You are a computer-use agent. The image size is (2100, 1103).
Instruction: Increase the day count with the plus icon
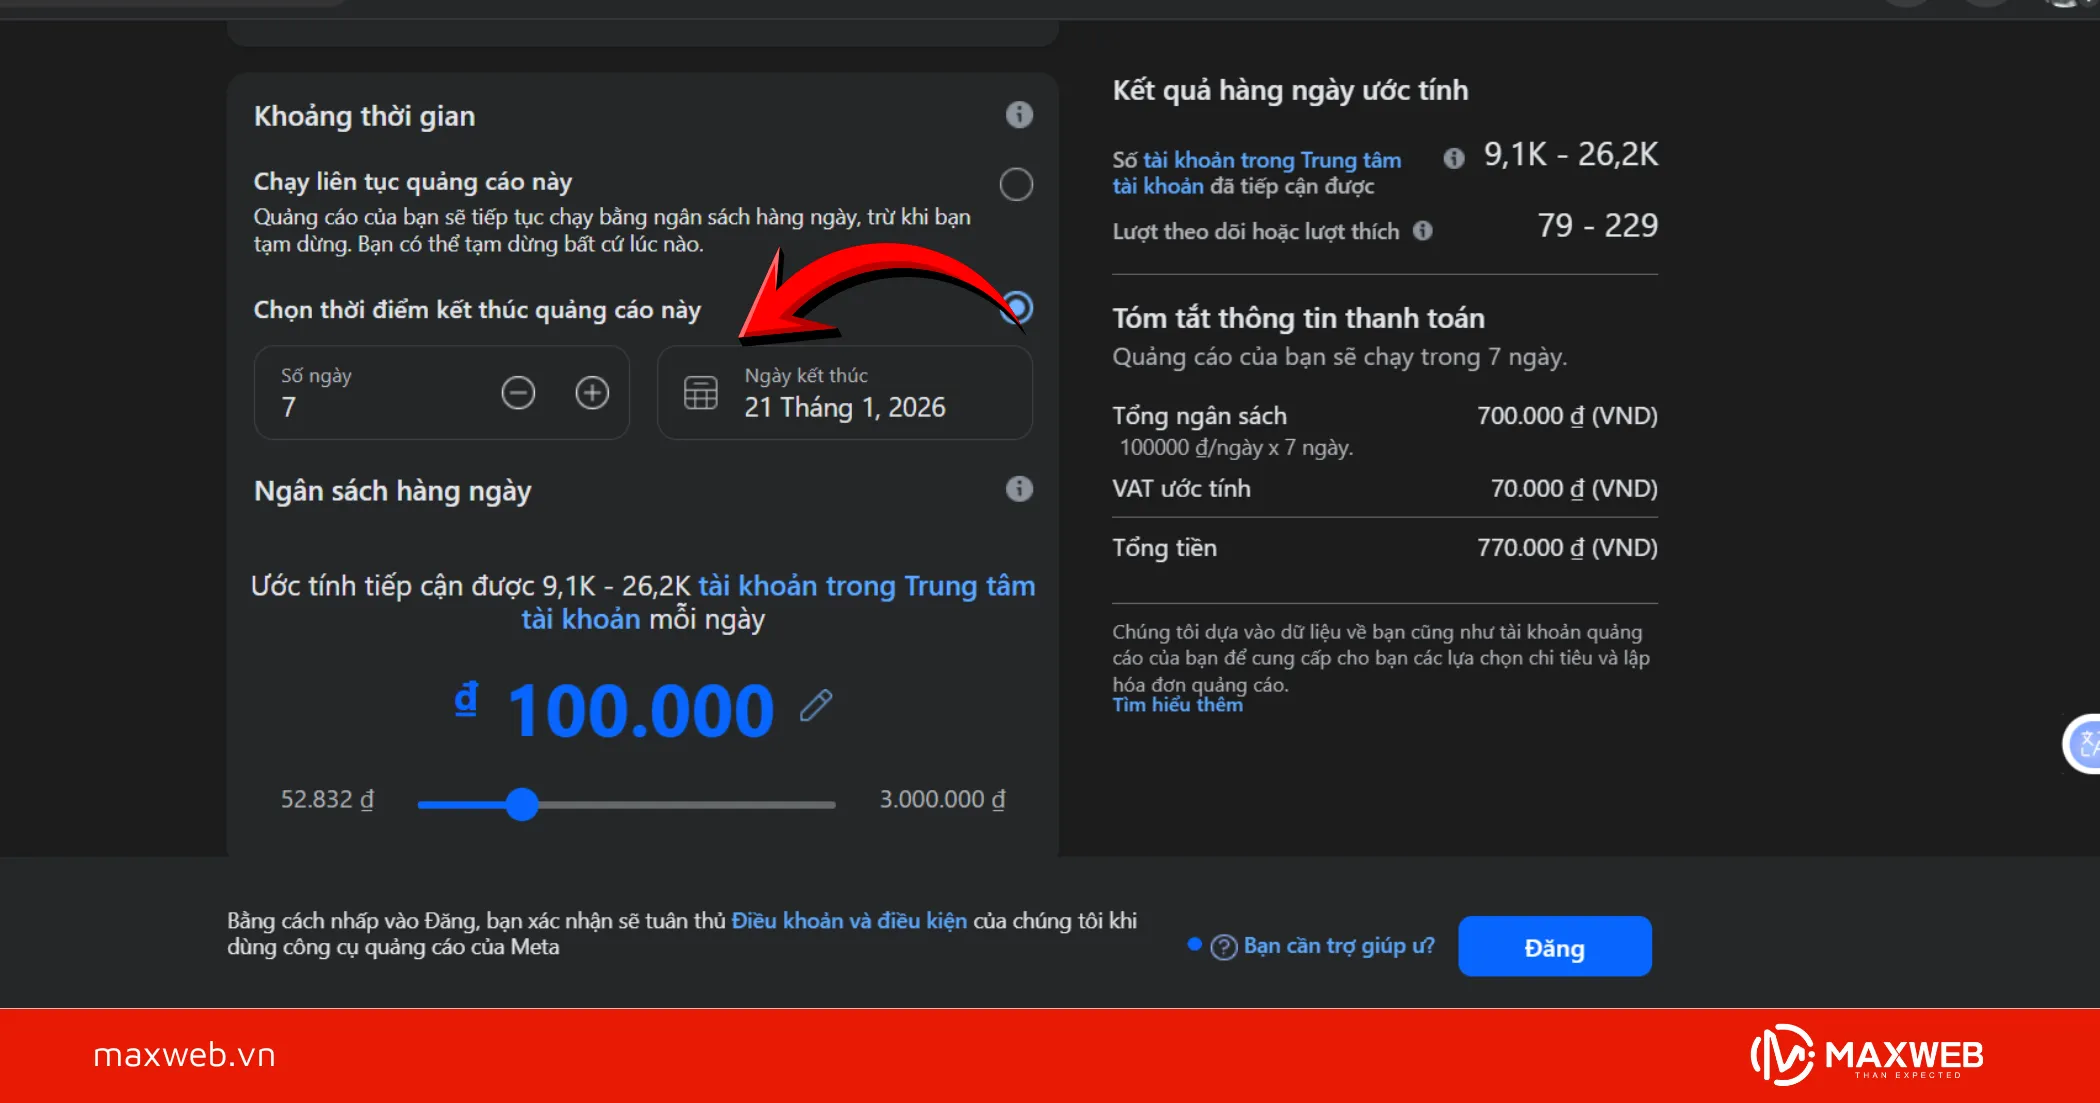point(592,393)
